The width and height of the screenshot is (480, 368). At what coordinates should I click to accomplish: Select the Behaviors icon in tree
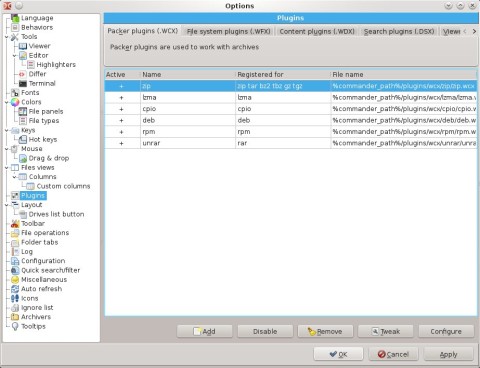tap(15, 27)
